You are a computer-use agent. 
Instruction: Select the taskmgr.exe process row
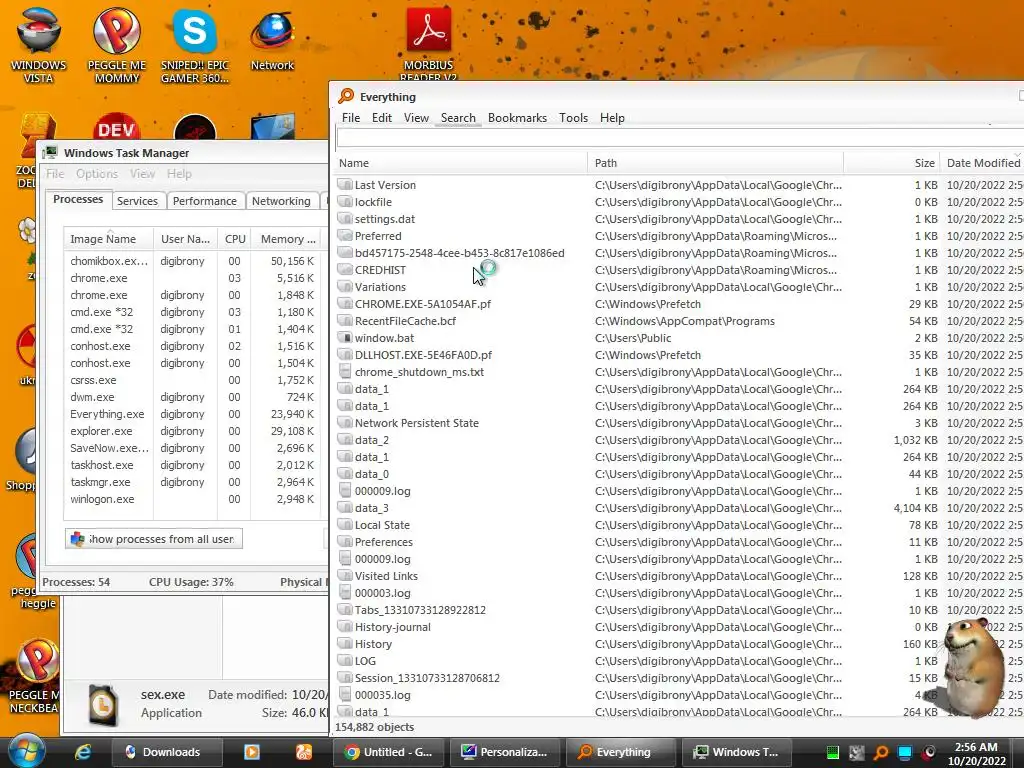[x=193, y=482]
